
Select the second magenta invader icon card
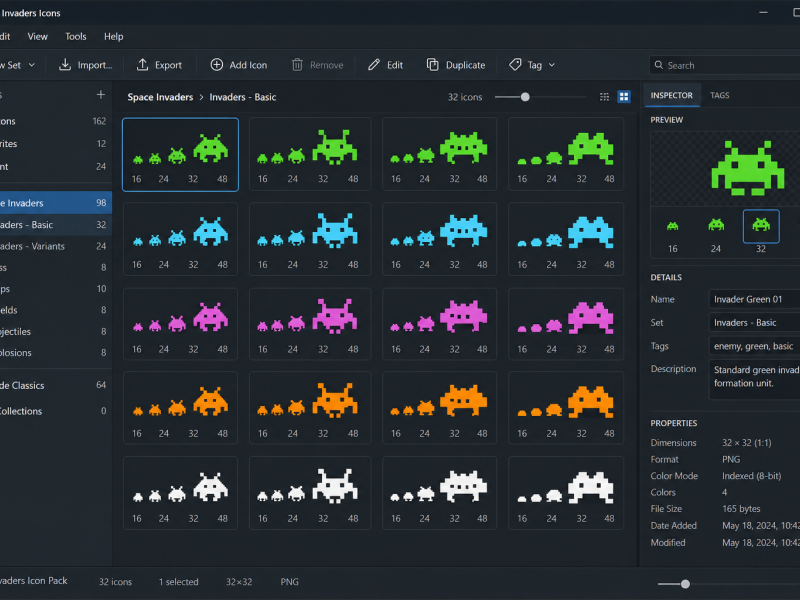310,324
